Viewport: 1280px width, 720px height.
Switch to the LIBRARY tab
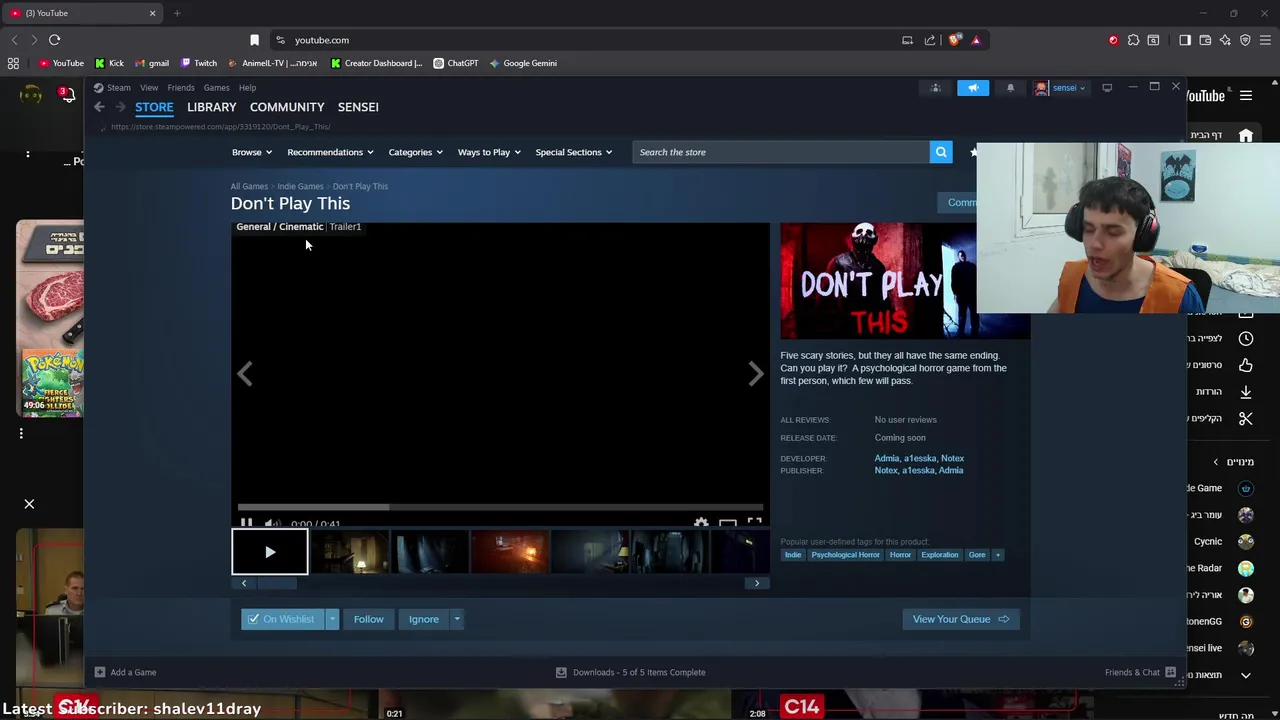point(212,107)
